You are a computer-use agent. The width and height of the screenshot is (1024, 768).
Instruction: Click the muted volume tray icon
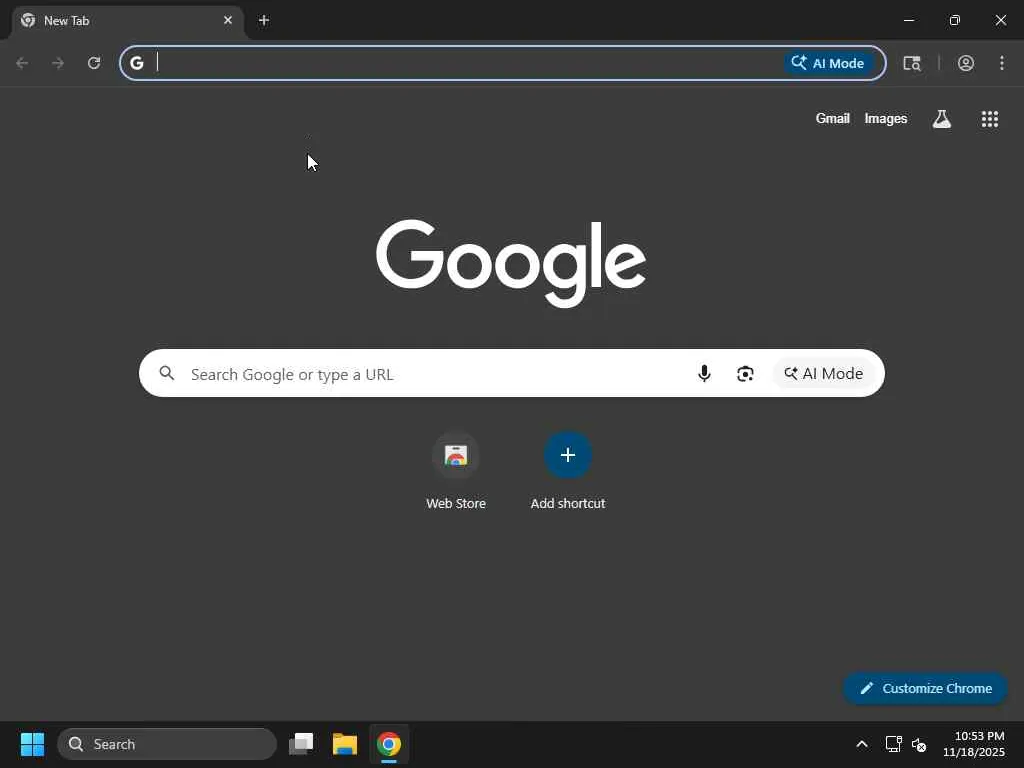(x=919, y=744)
